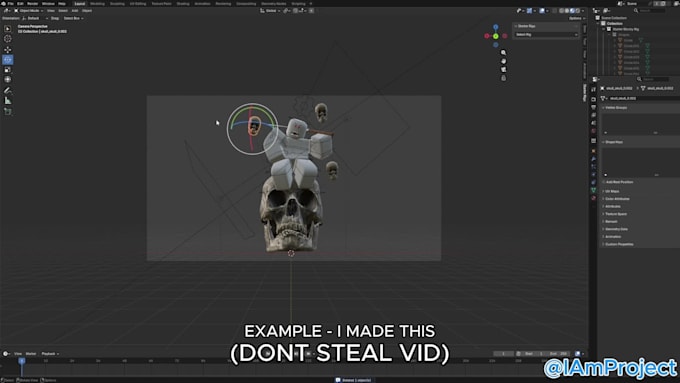Click the blue Z axis on navigation gizmo
The width and height of the screenshot is (680, 383).
click(496, 27)
